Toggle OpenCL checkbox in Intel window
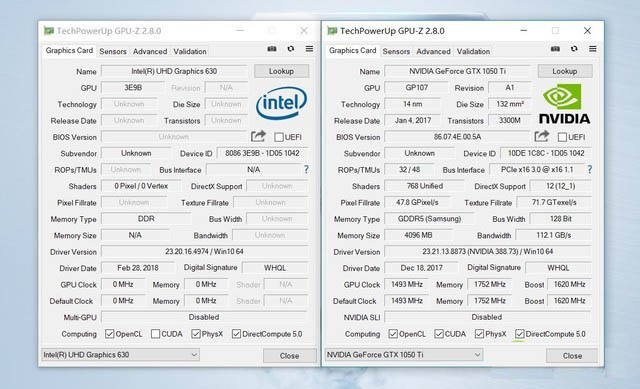The height and width of the screenshot is (389, 640). coord(109,334)
